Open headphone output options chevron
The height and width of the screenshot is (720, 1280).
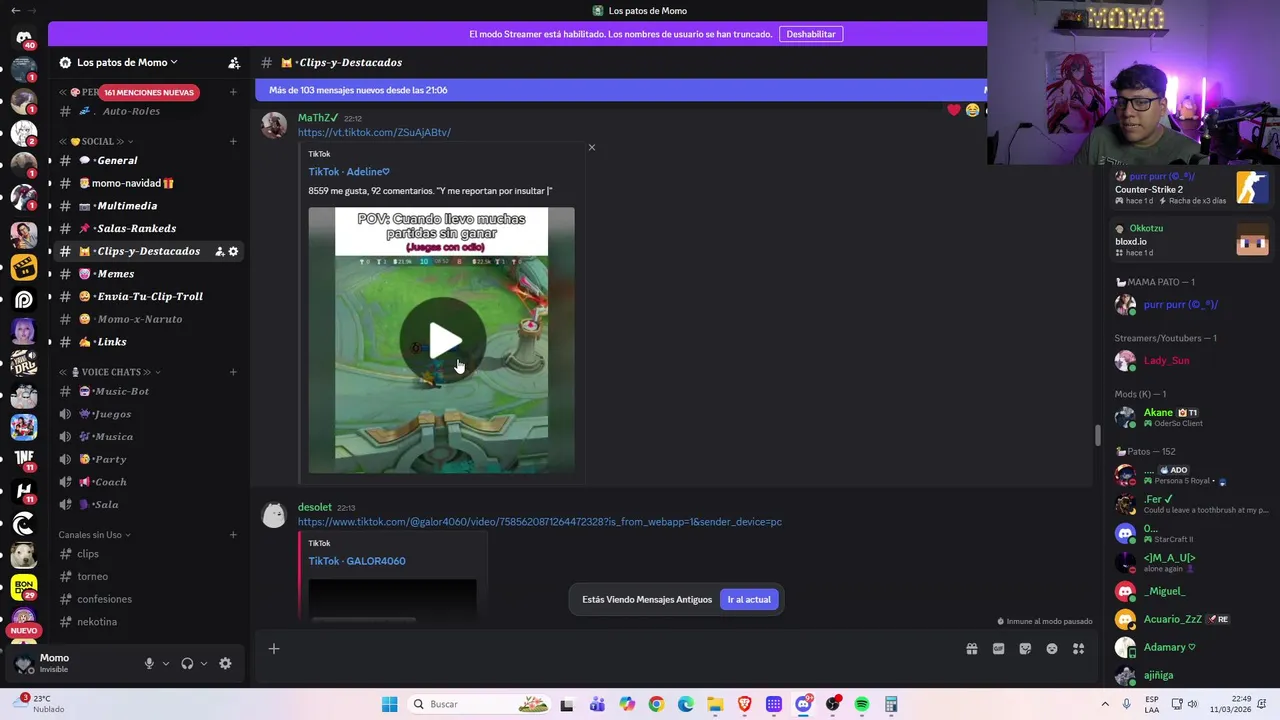[204, 663]
